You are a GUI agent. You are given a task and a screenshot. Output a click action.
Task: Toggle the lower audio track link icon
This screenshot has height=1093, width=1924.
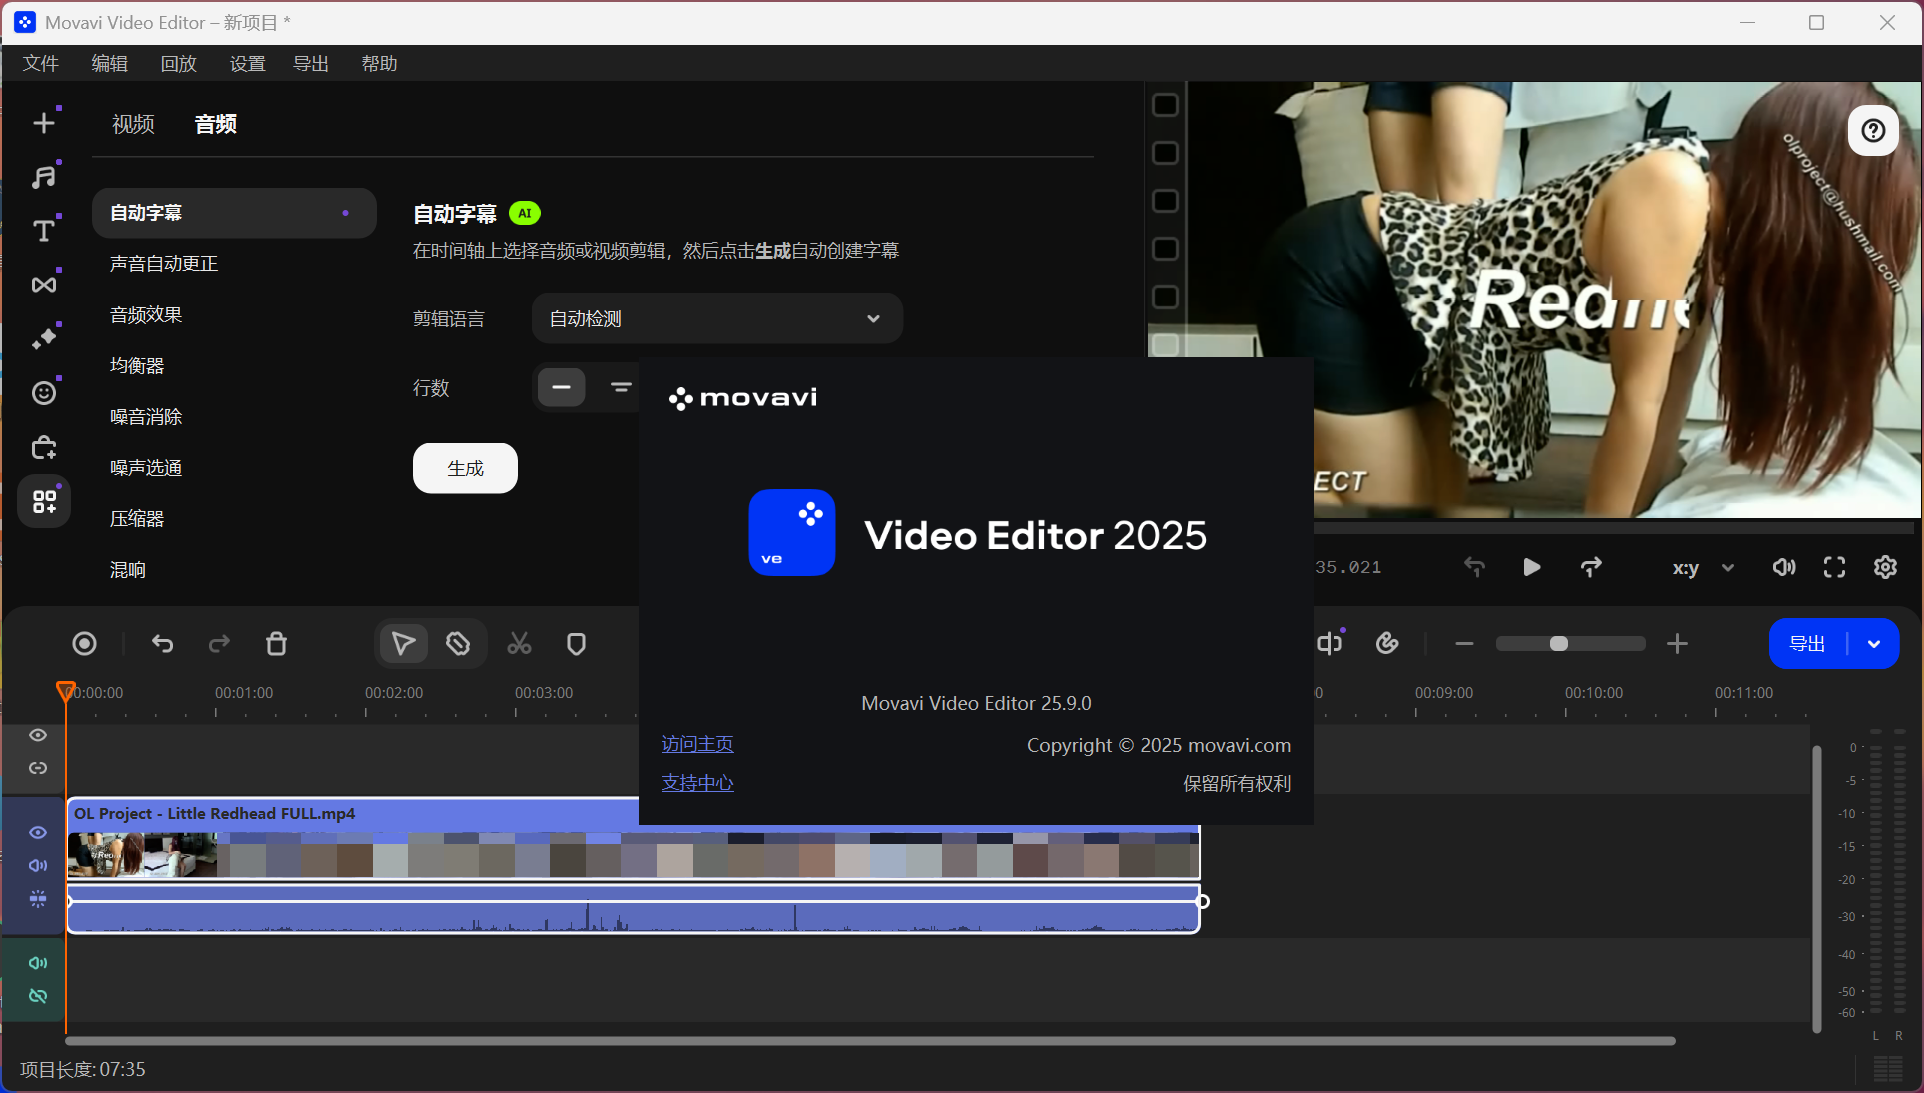click(x=38, y=996)
